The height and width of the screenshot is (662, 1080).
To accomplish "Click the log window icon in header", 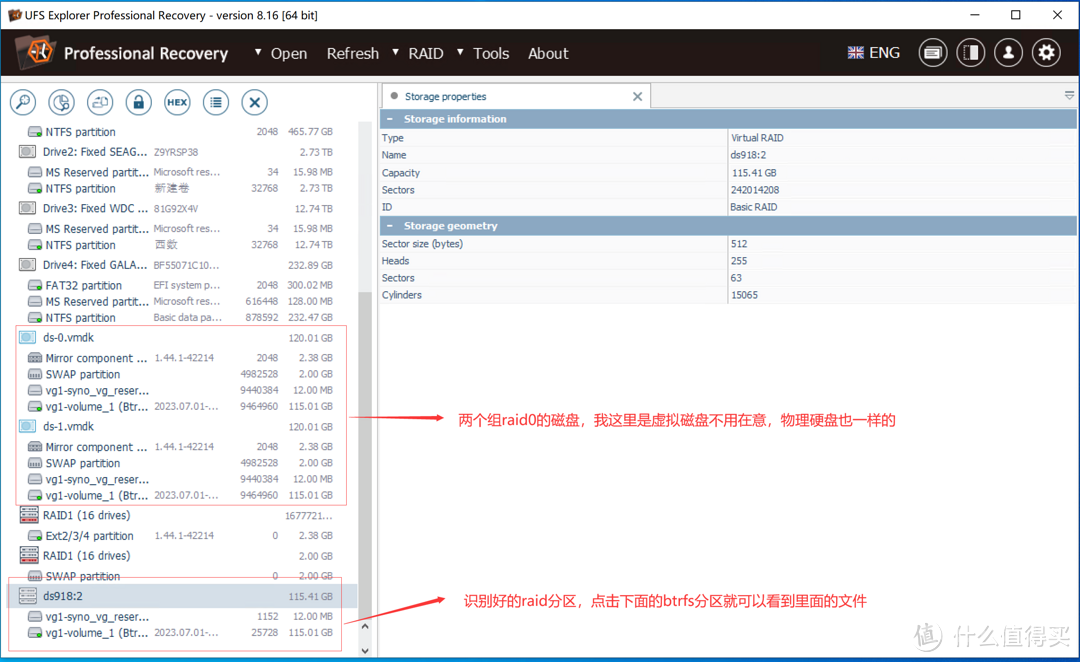I will pos(933,53).
